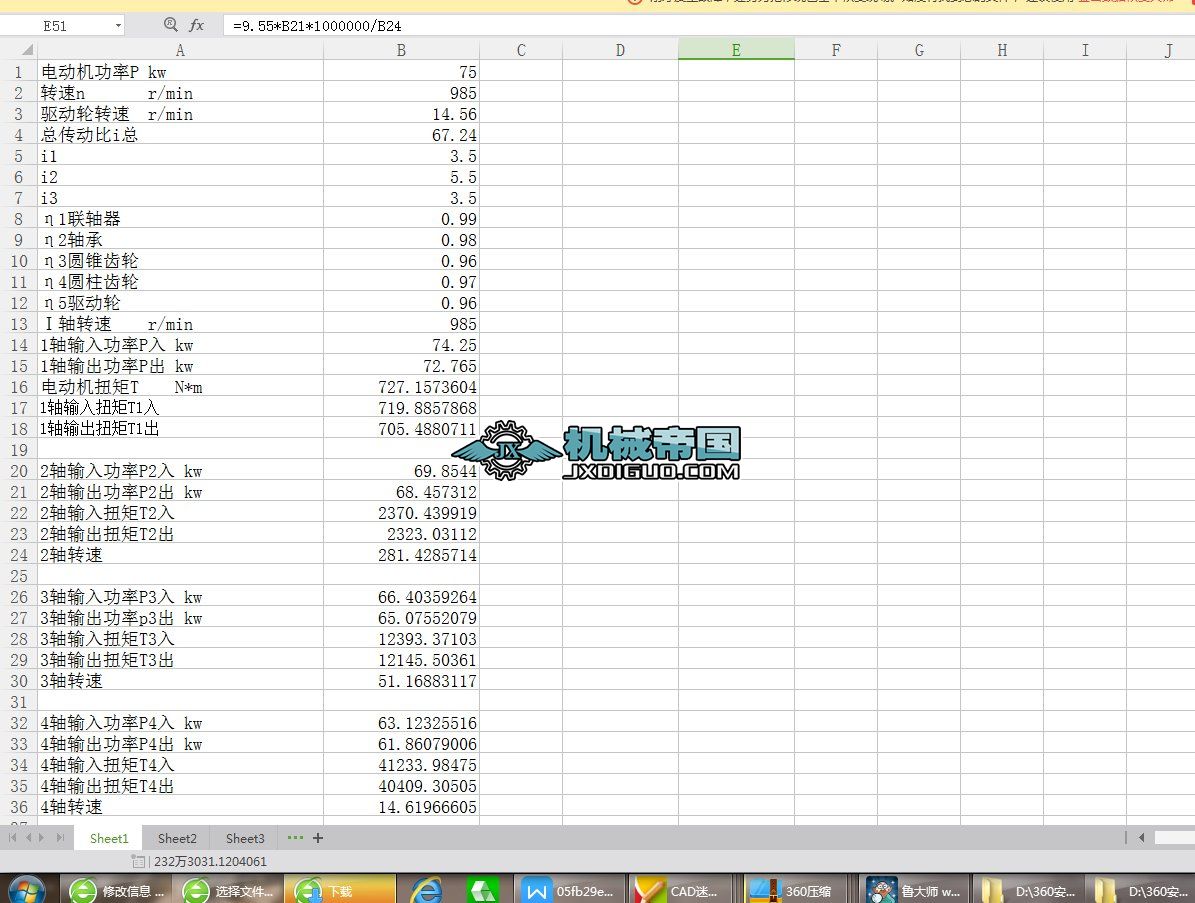Click status bar calculator icon

[139, 861]
